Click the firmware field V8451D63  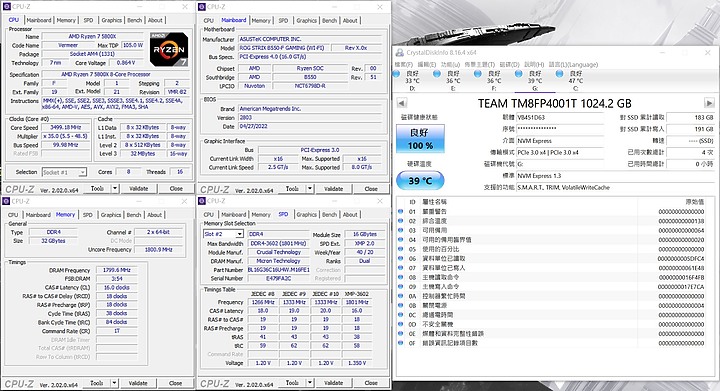coord(560,117)
